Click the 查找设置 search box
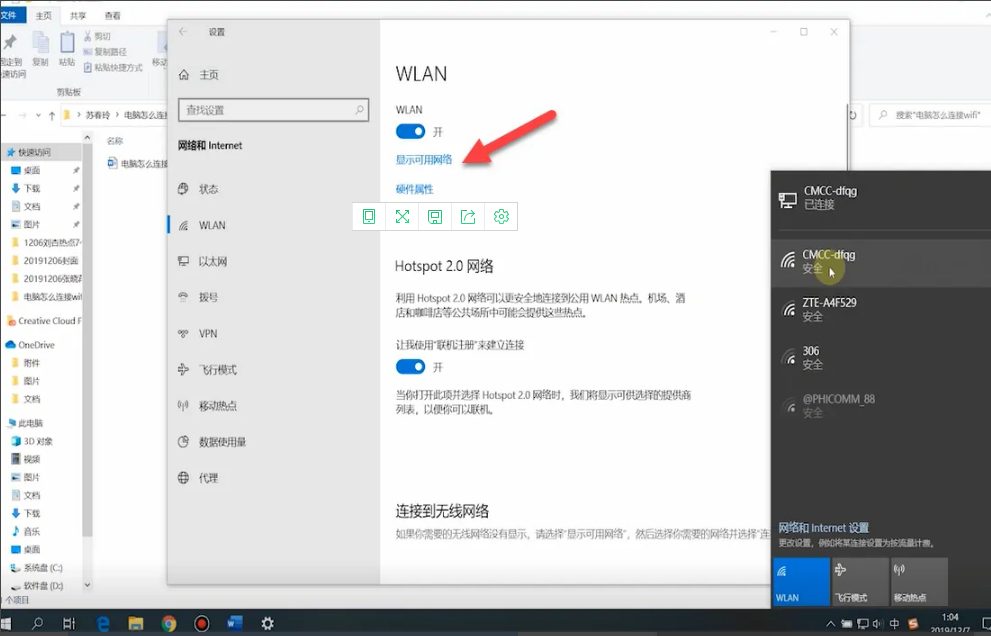The image size is (991, 636). coord(272,110)
